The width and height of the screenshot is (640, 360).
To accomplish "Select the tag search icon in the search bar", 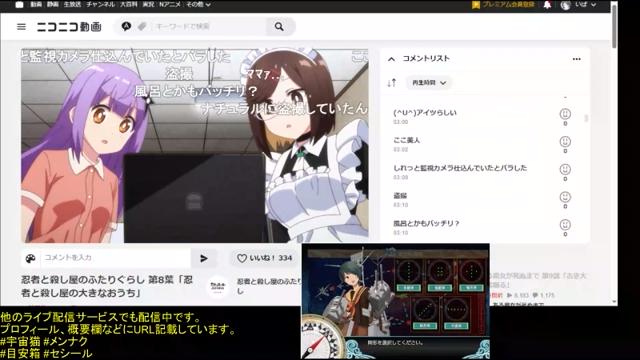I will coord(142,27).
